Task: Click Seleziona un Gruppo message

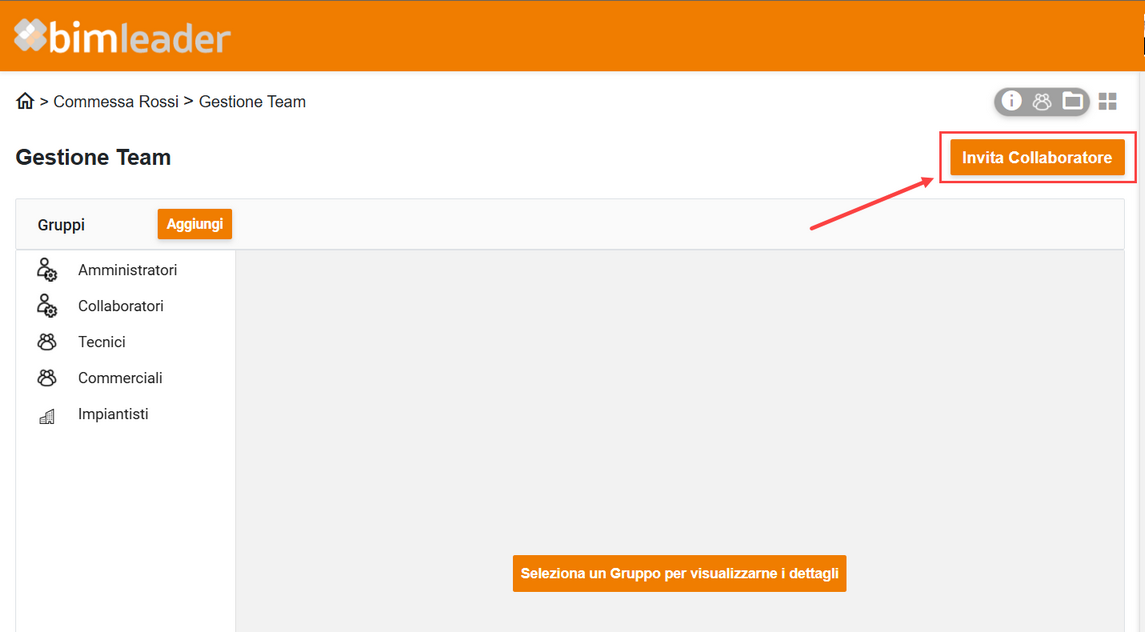Action: [x=679, y=574]
